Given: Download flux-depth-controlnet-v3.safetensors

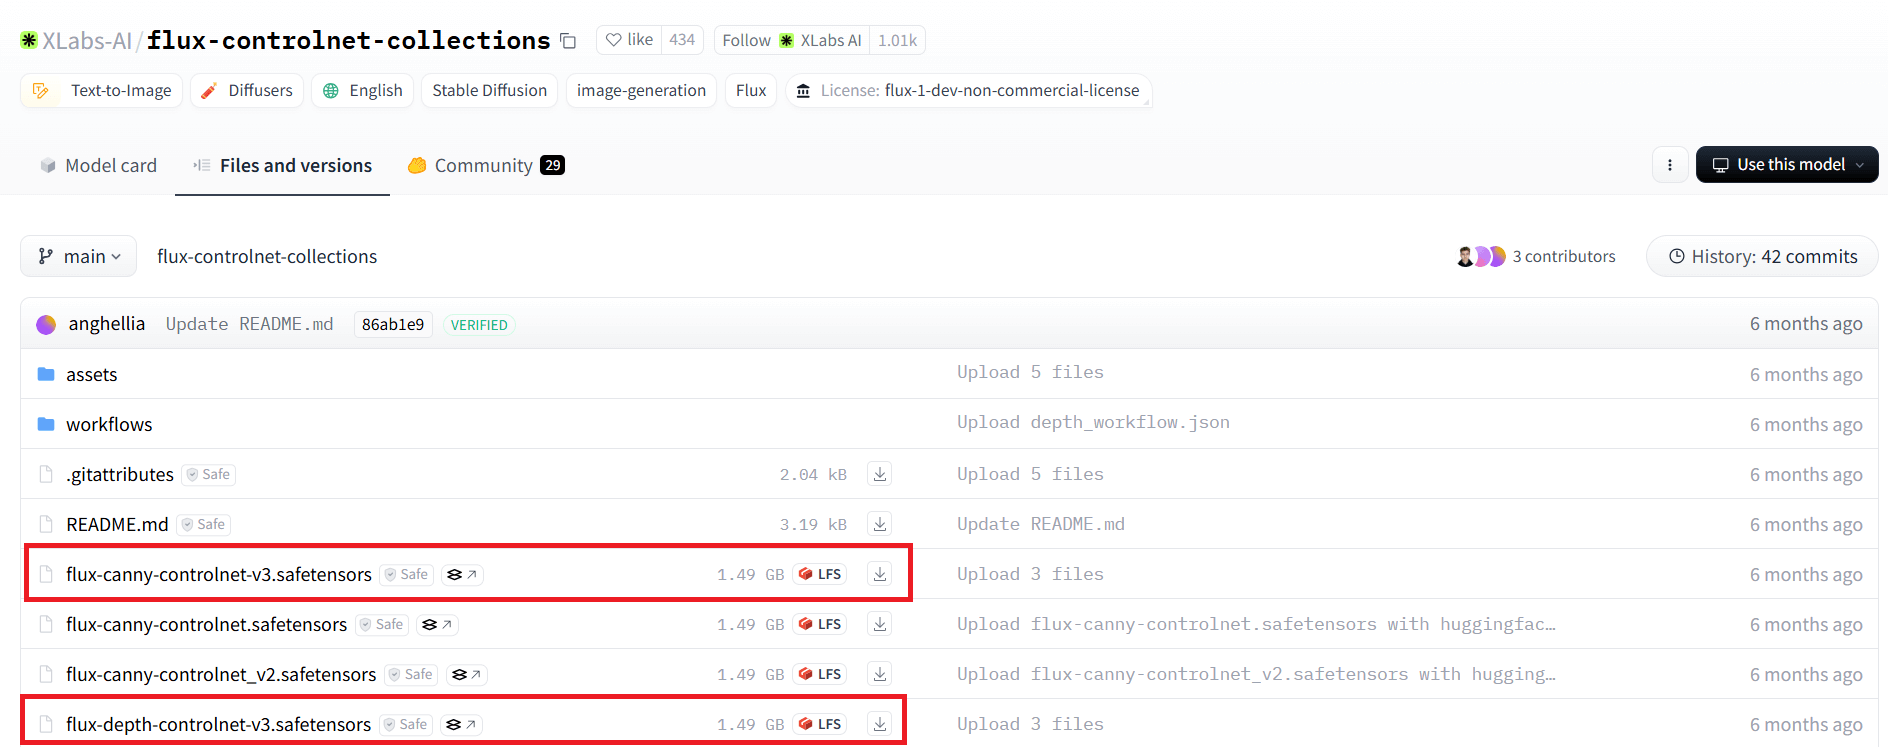Looking at the screenshot, I should 879,724.
